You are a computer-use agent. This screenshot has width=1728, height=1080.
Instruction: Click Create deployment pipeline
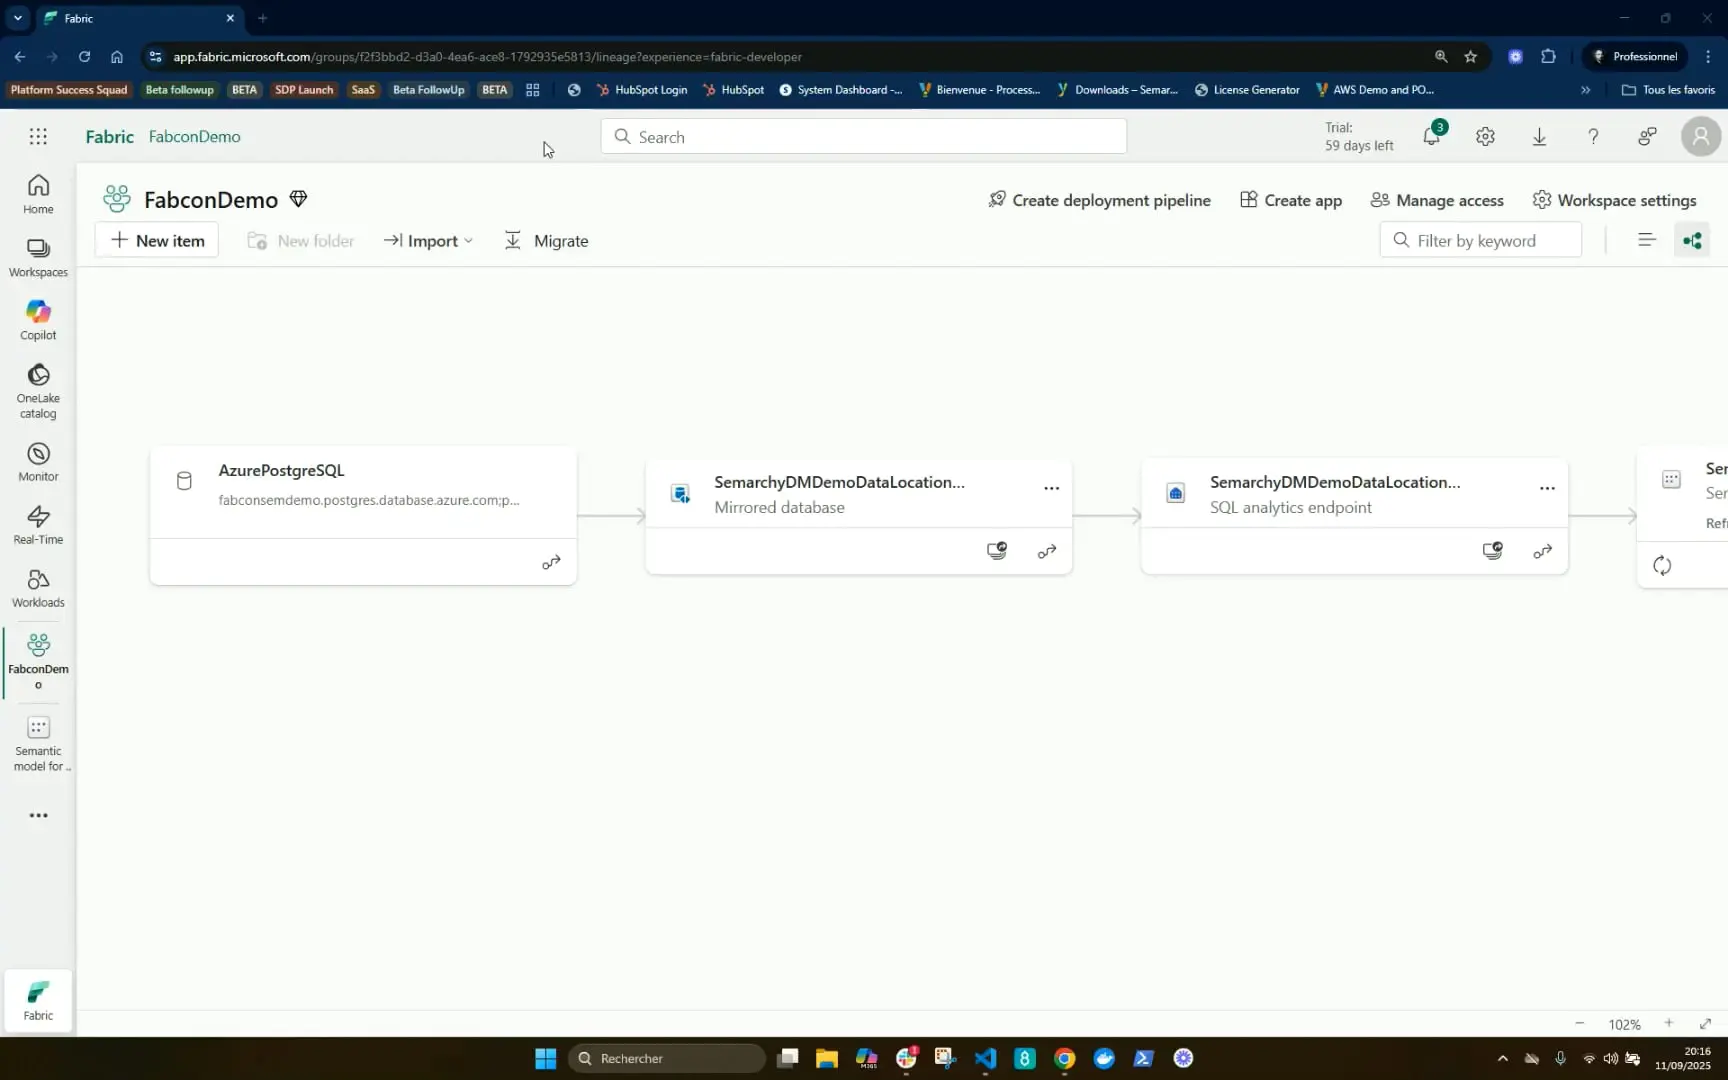pyautogui.click(x=1099, y=200)
